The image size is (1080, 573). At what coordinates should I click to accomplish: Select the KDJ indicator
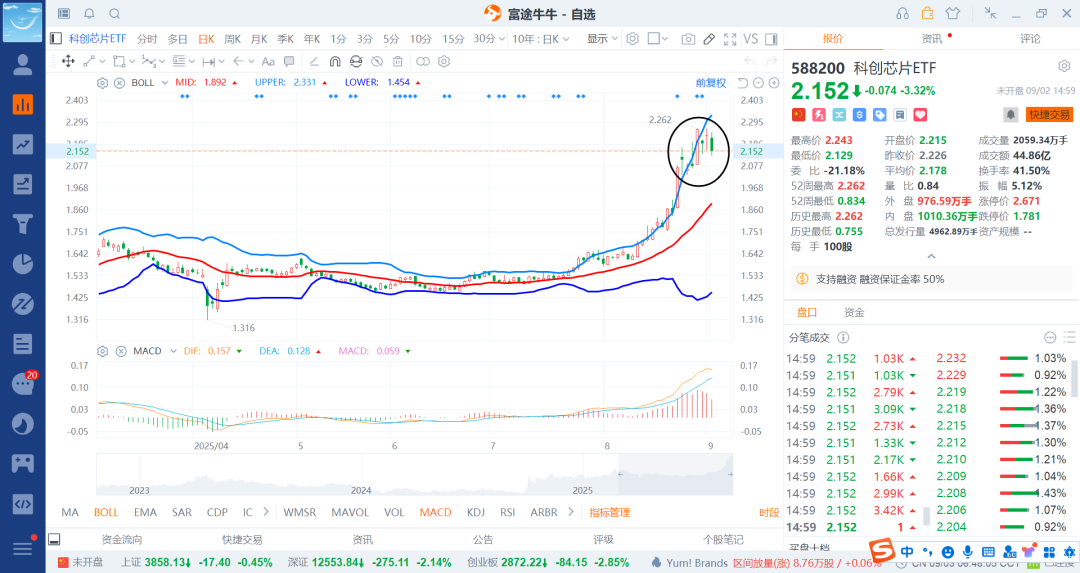pos(476,512)
